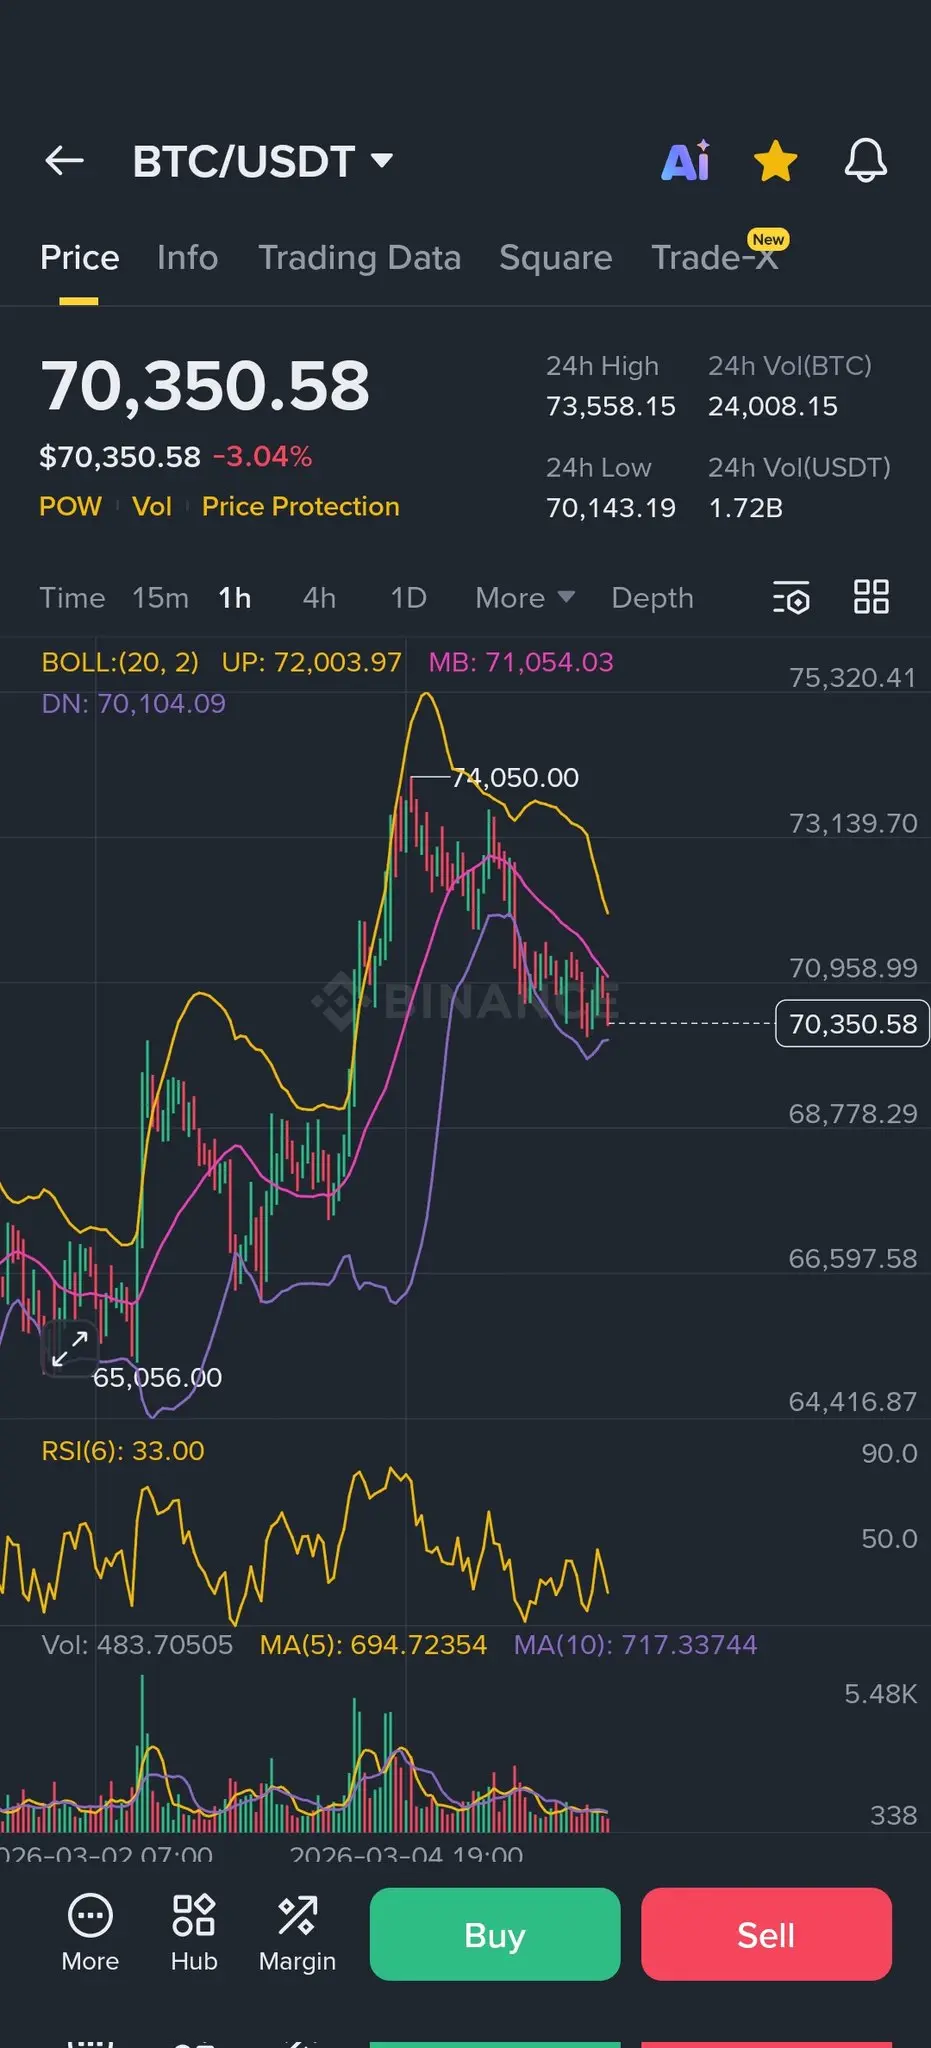Tap the RSI(6): 33.00 label
This screenshot has height=2048, width=931.
point(123,1451)
